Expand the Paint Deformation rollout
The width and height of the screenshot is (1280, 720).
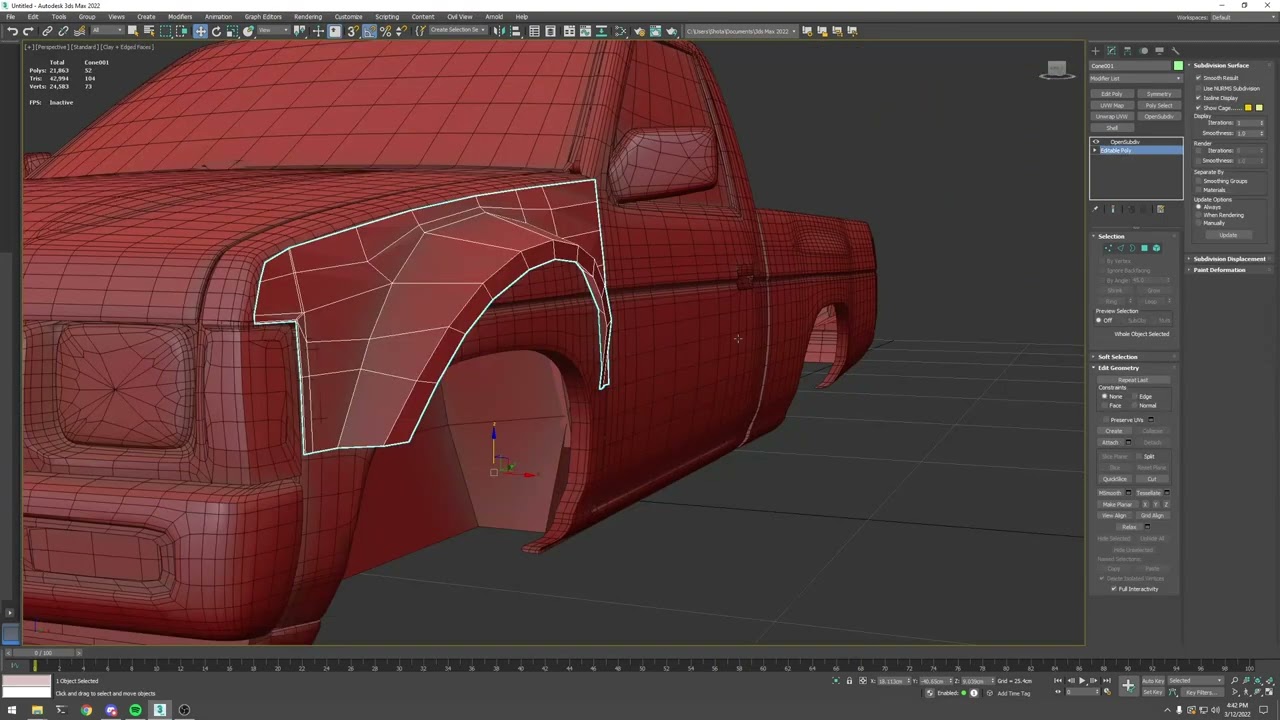[1219, 270]
